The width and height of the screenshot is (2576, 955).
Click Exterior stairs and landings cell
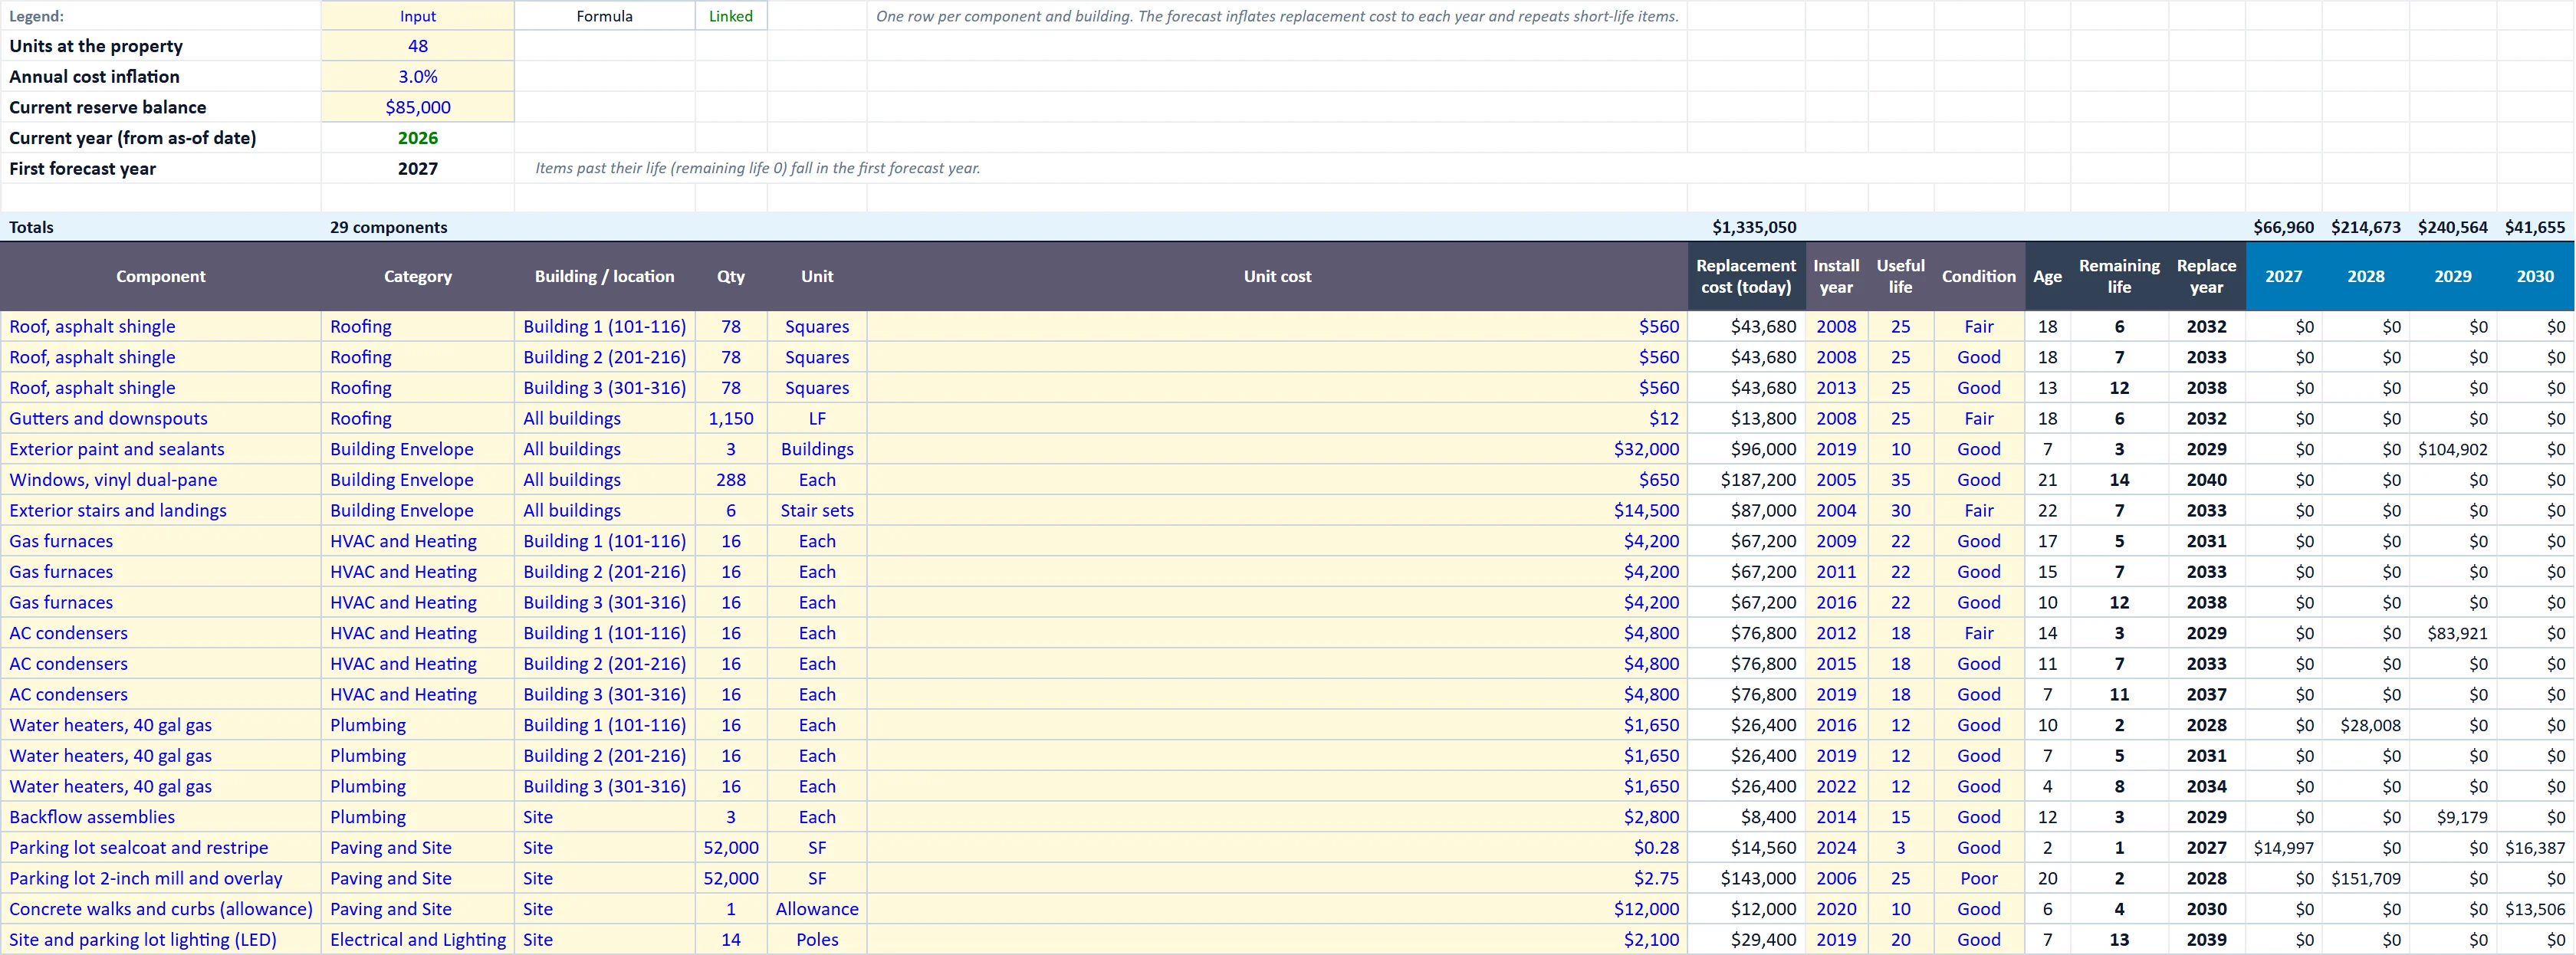(x=160, y=511)
